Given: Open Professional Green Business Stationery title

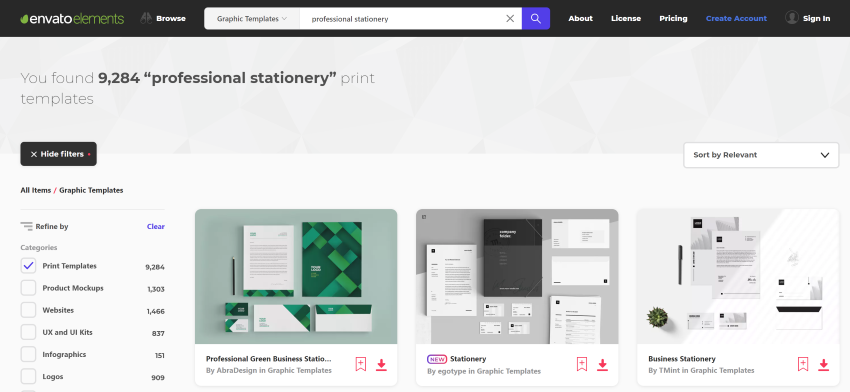Looking at the screenshot, I should (x=268, y=359).
